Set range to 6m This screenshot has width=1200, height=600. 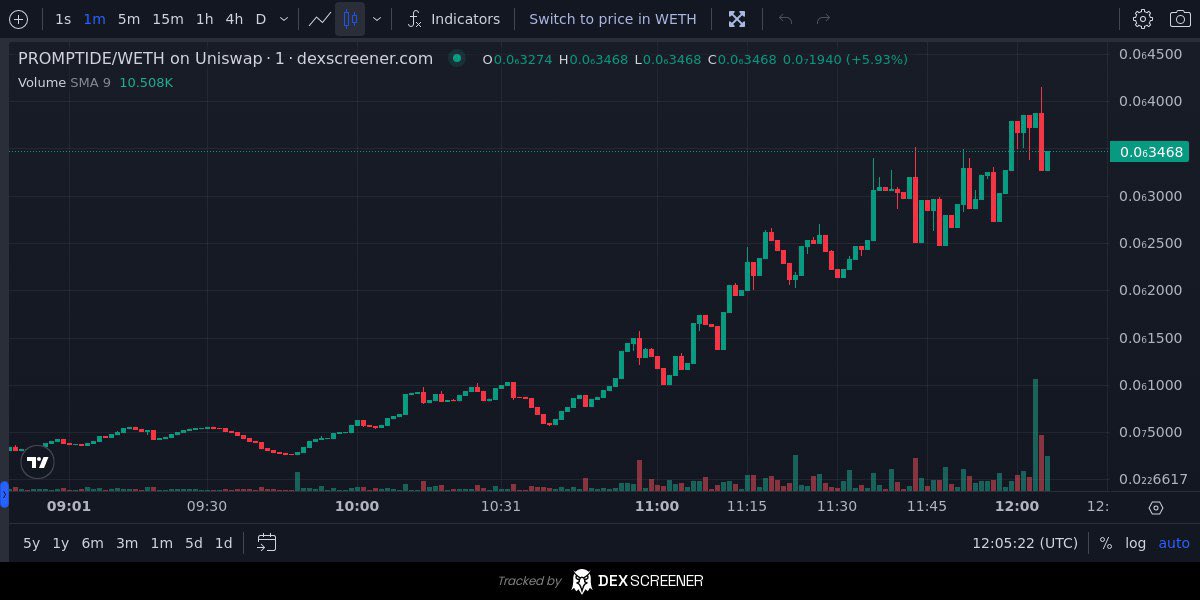93,543
